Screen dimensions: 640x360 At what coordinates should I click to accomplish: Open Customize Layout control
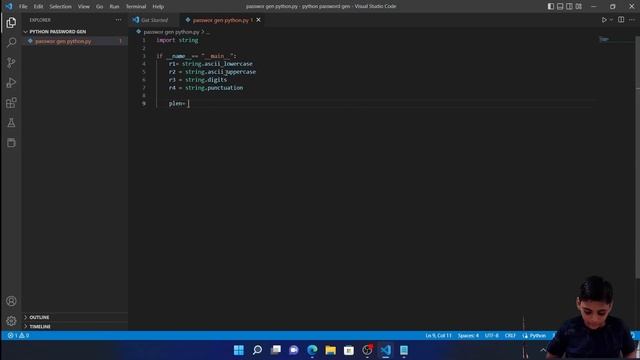[579, 6]
